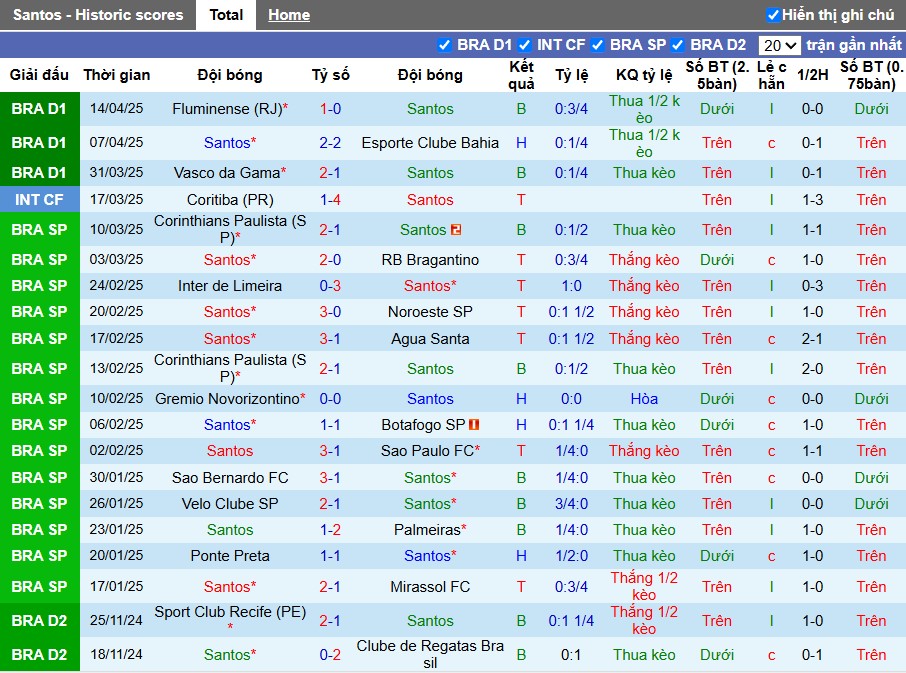Click the Inter de Limeira team name
The image size is (906, 673).
[230, 286]
